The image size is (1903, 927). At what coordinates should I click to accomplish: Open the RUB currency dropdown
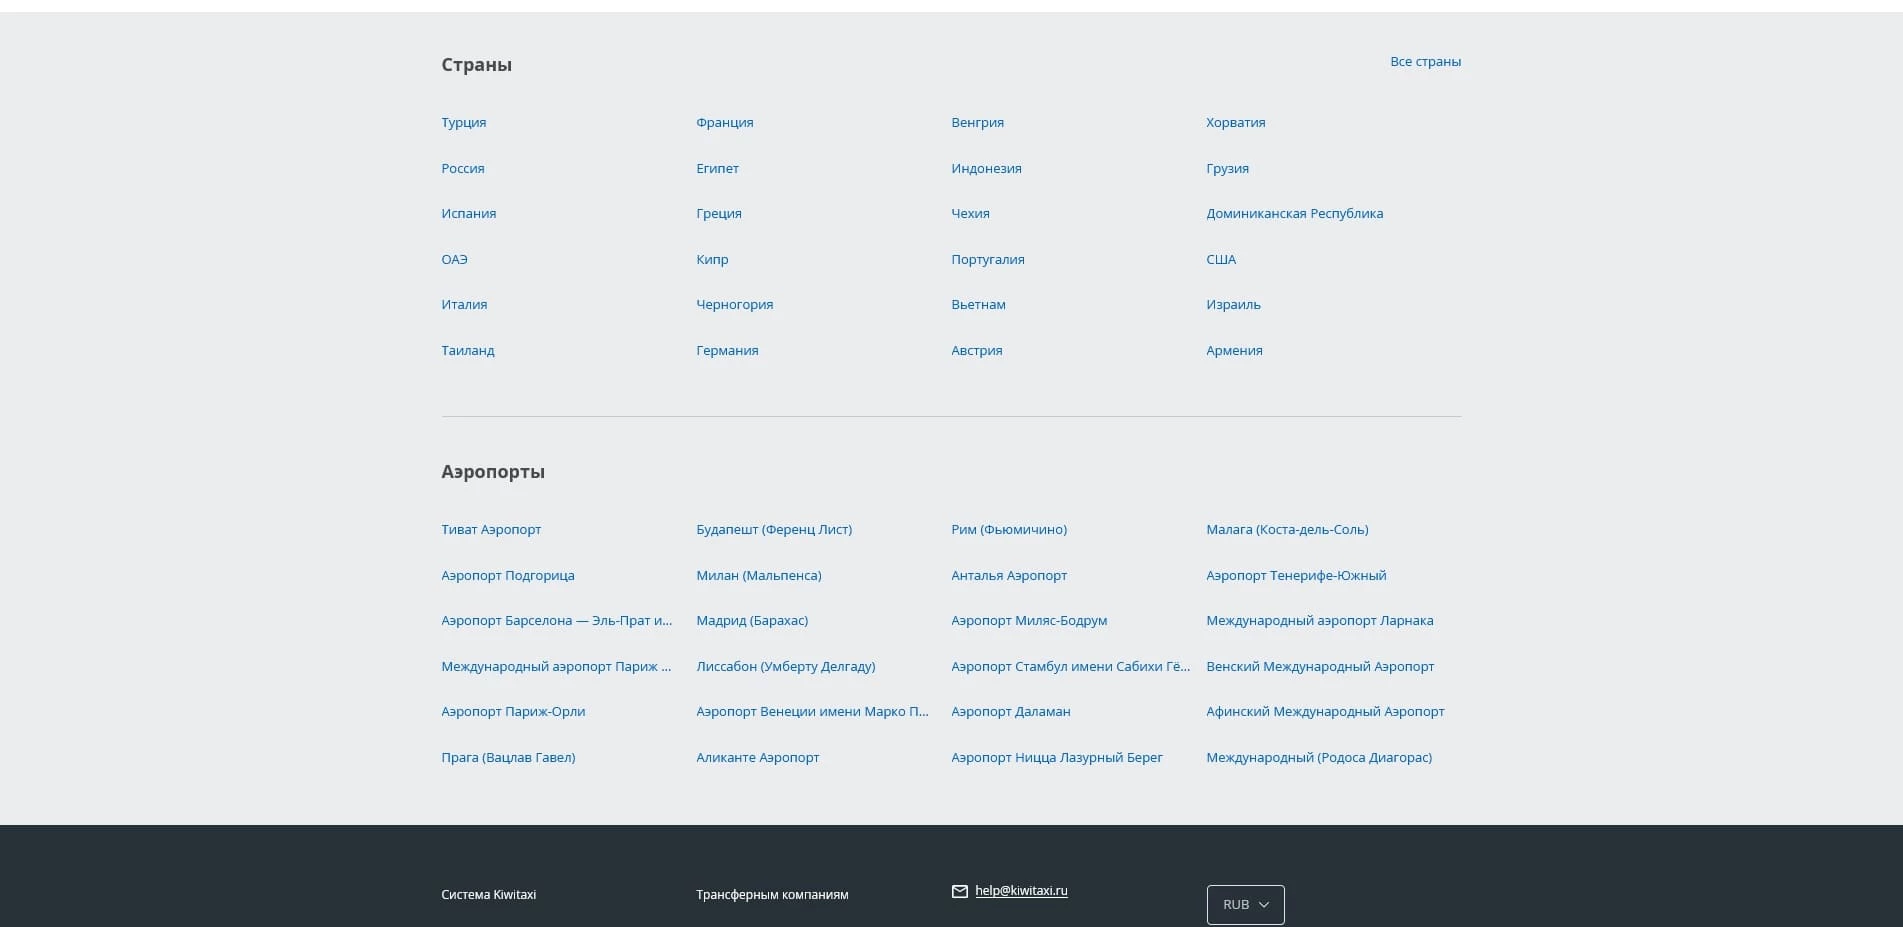pyautogui.click(x=1245, y=904)
